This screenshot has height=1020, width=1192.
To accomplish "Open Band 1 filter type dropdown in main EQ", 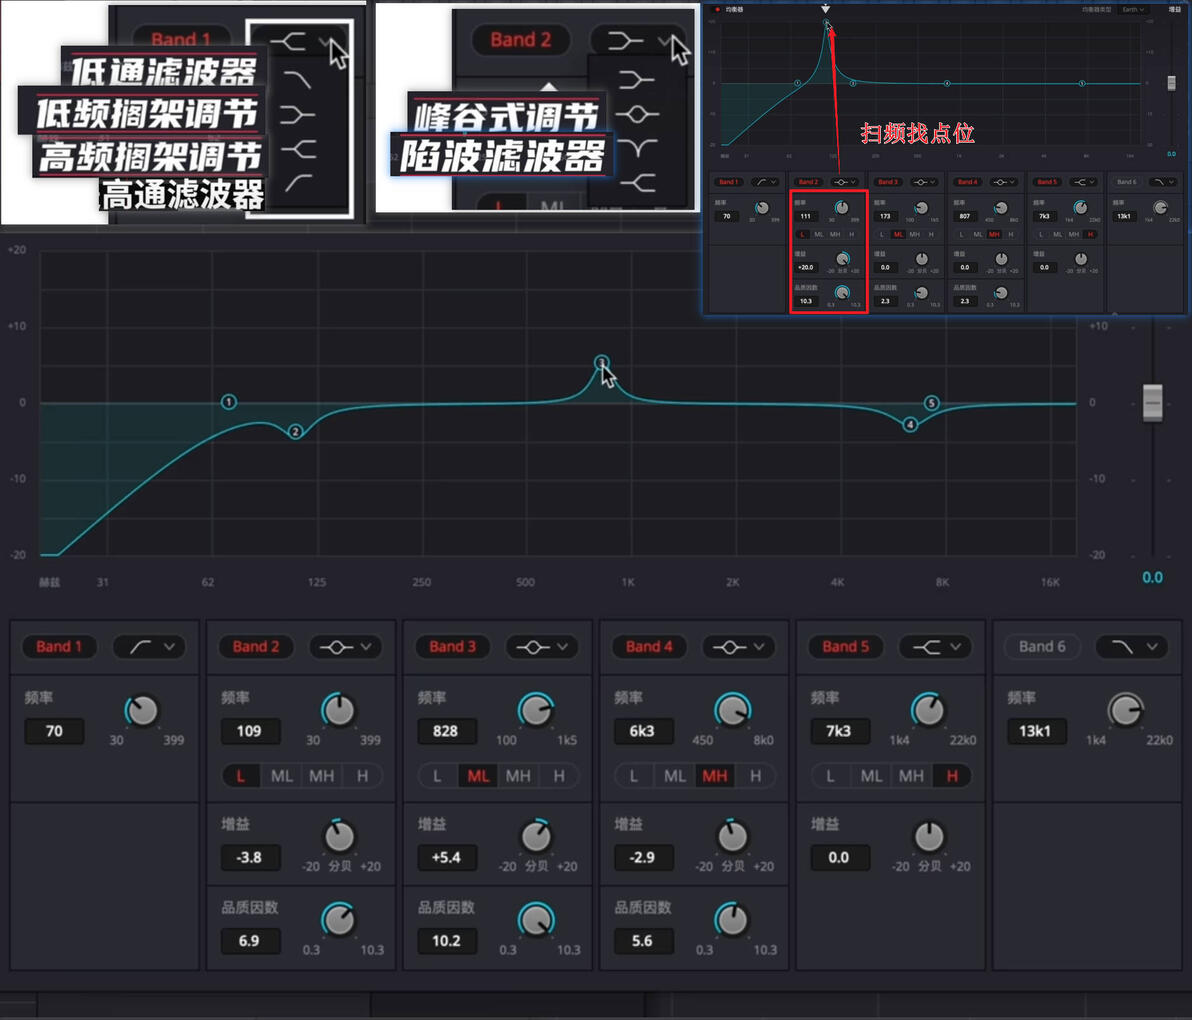I will [149, 647].
